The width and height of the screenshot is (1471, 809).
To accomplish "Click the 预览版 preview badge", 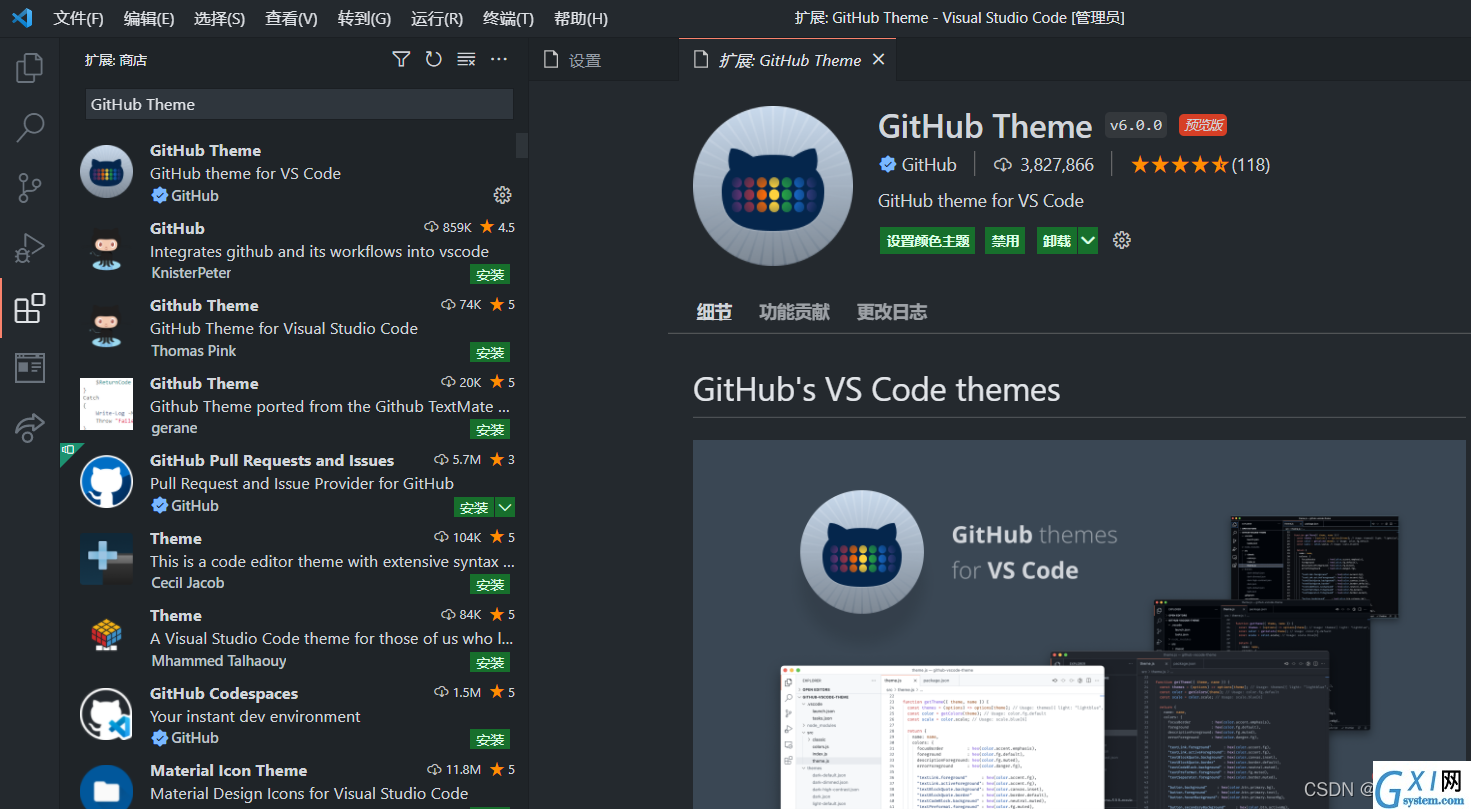I will (1203, 125).
